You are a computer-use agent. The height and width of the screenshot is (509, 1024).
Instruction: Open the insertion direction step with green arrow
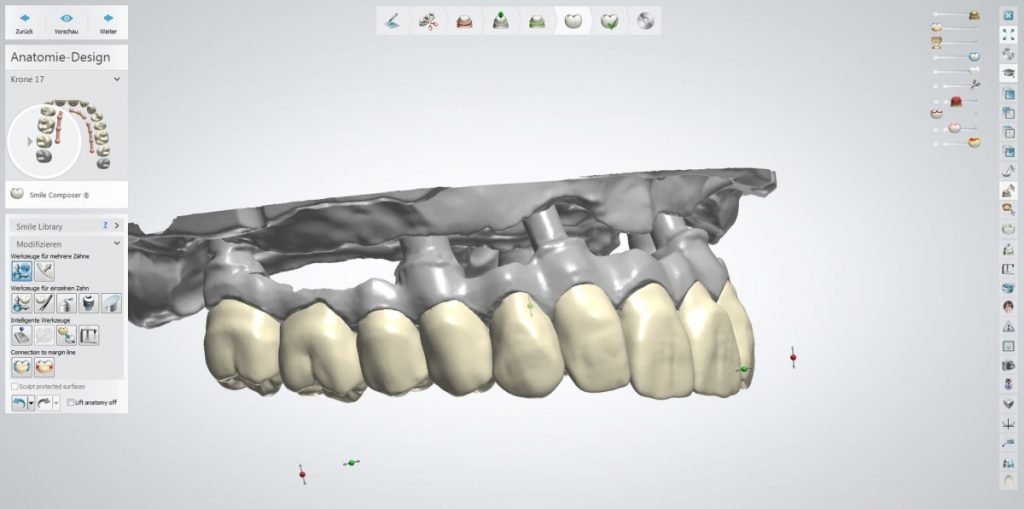click(500, 21)
